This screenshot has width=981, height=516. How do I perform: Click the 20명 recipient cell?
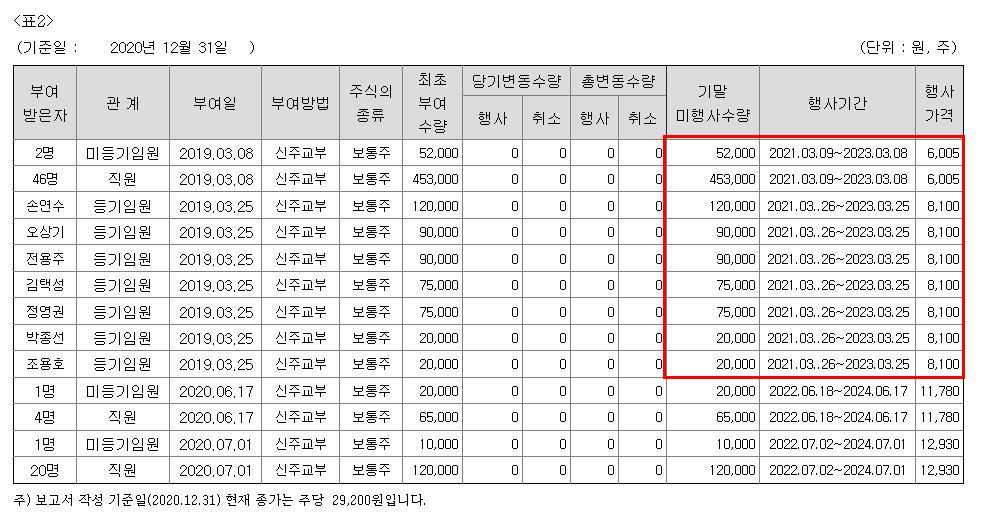click(x=45, y=470)
